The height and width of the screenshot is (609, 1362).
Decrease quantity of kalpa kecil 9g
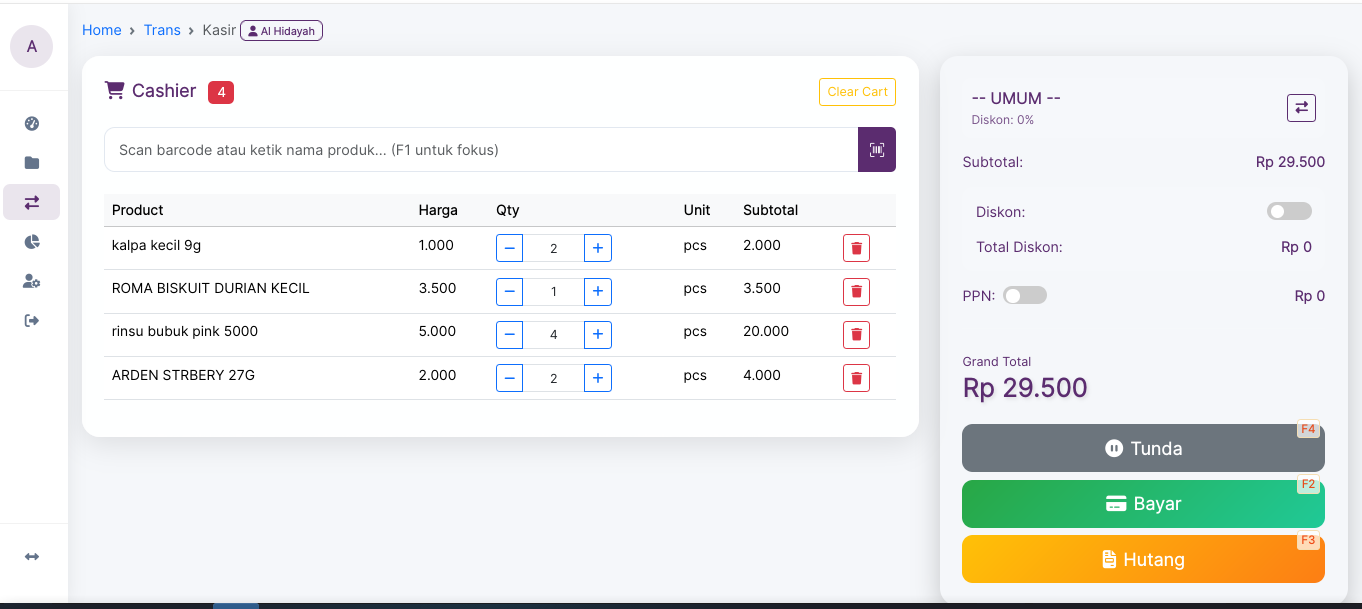tap(509, 248)
